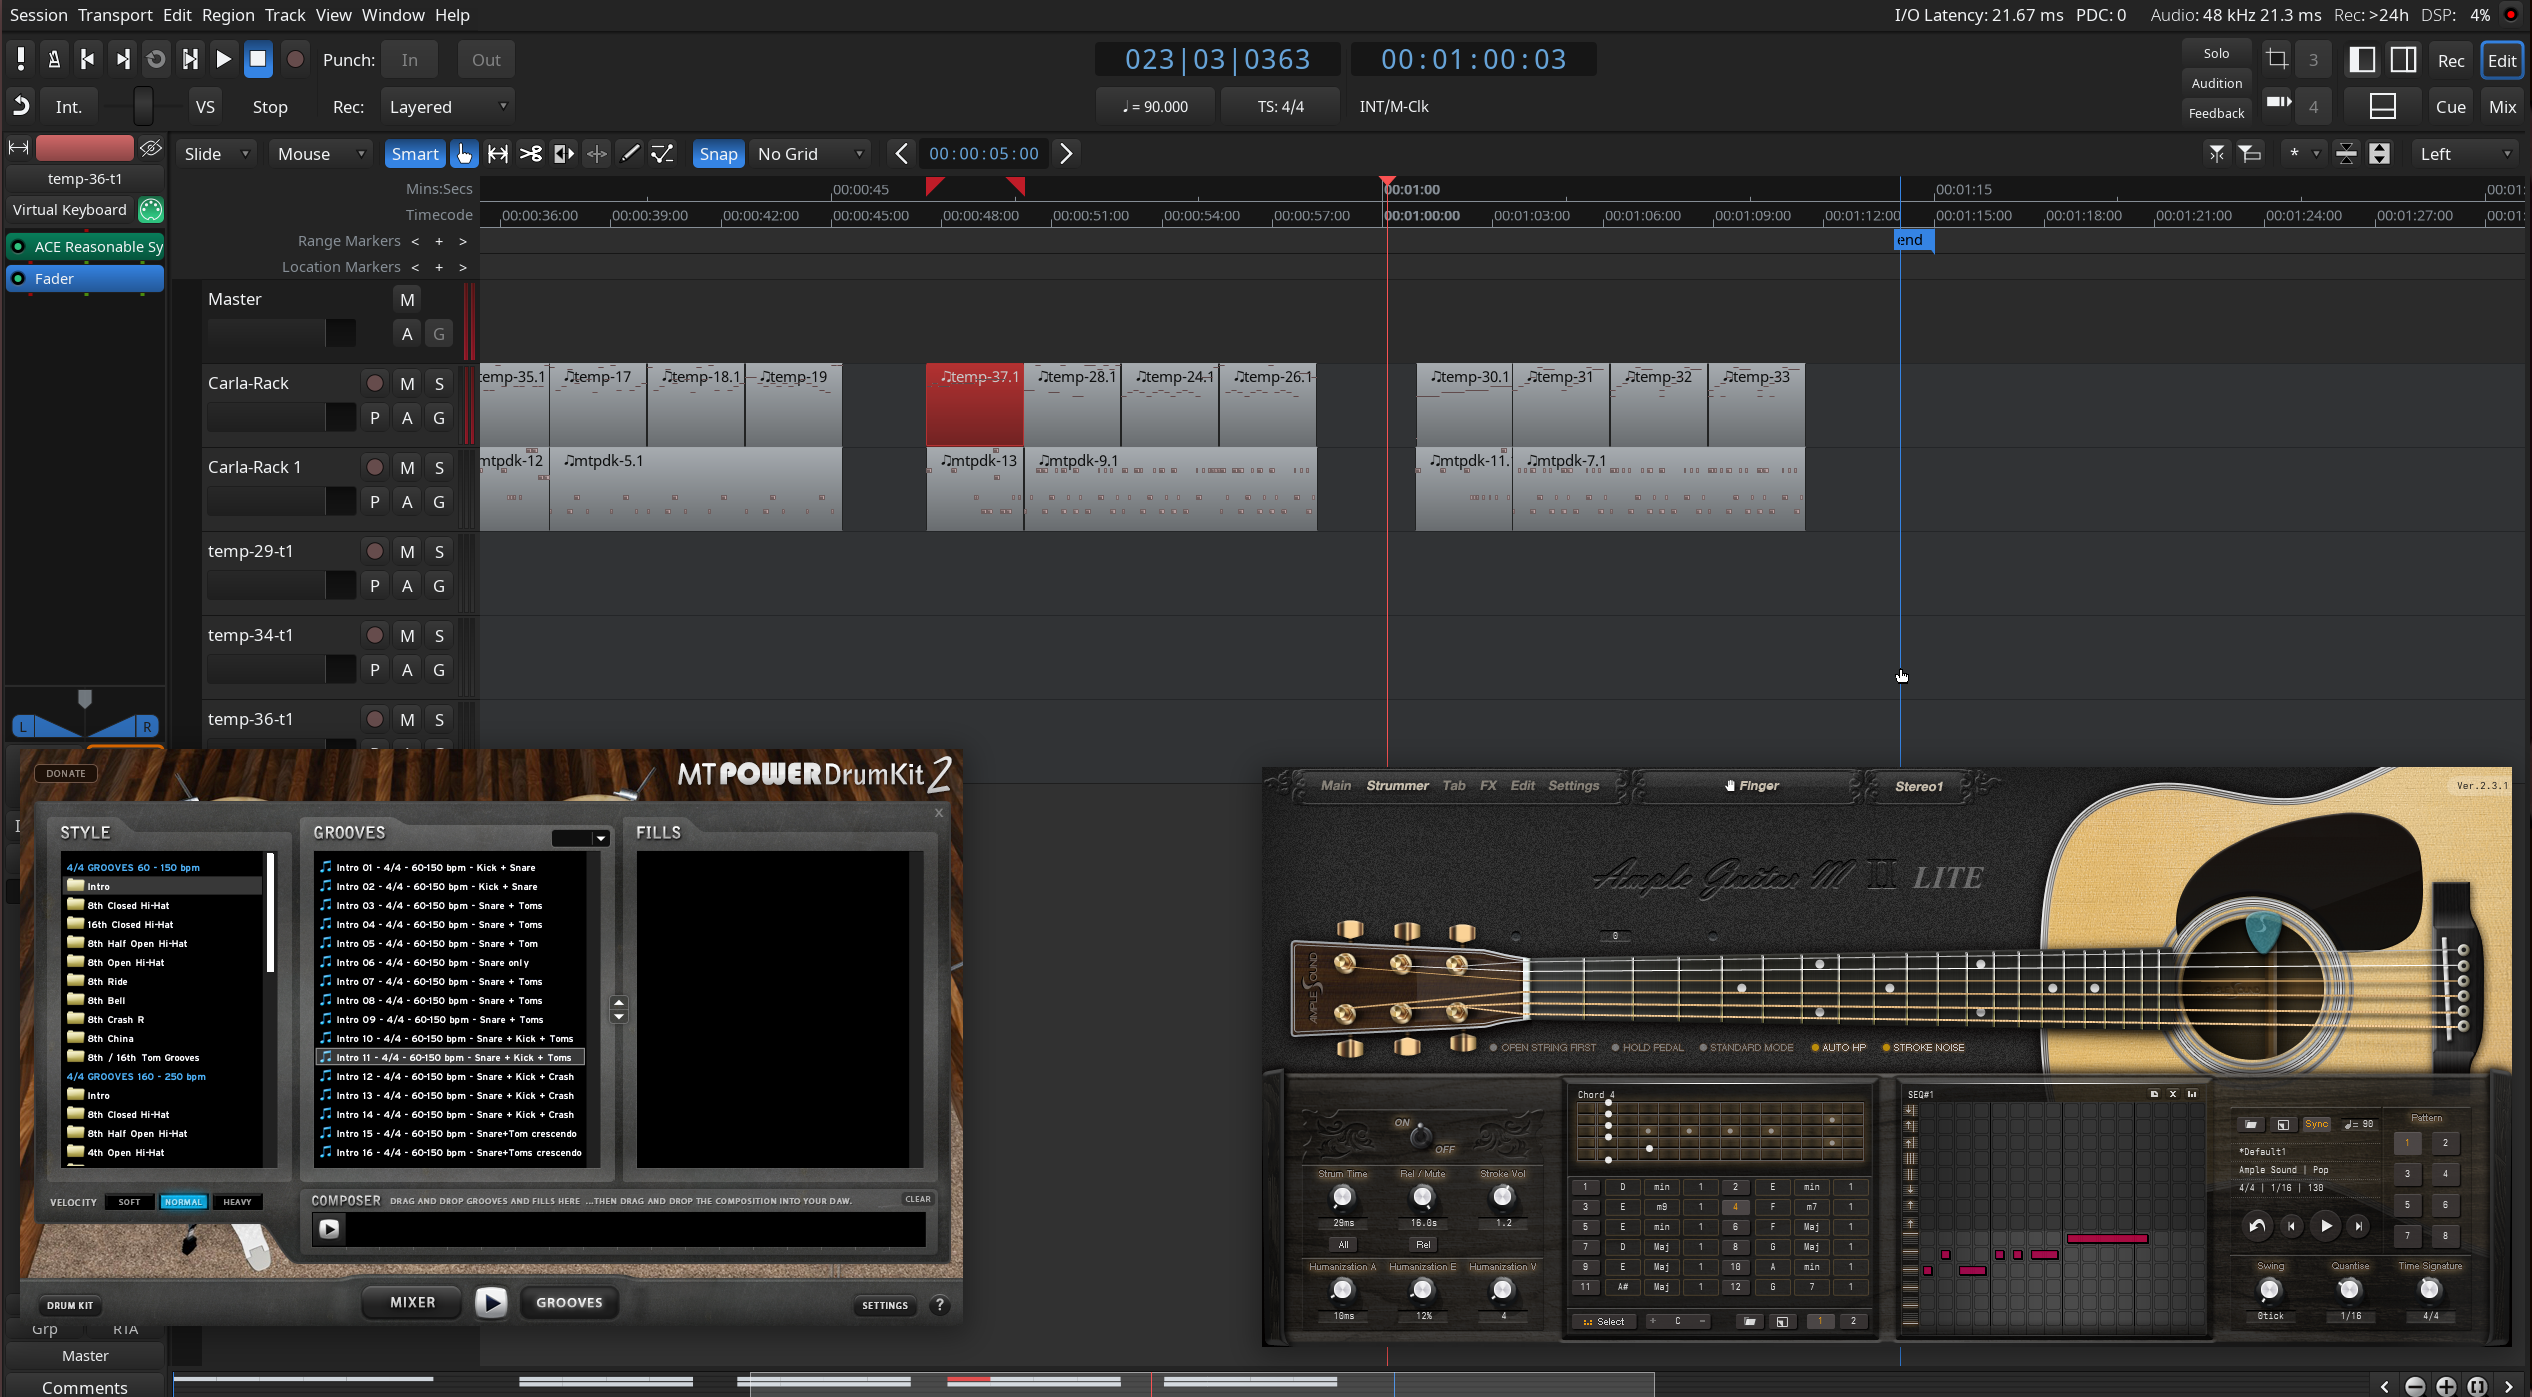
Task: Adjust Carla-Rack track fader slider
Action: [281, 417]
